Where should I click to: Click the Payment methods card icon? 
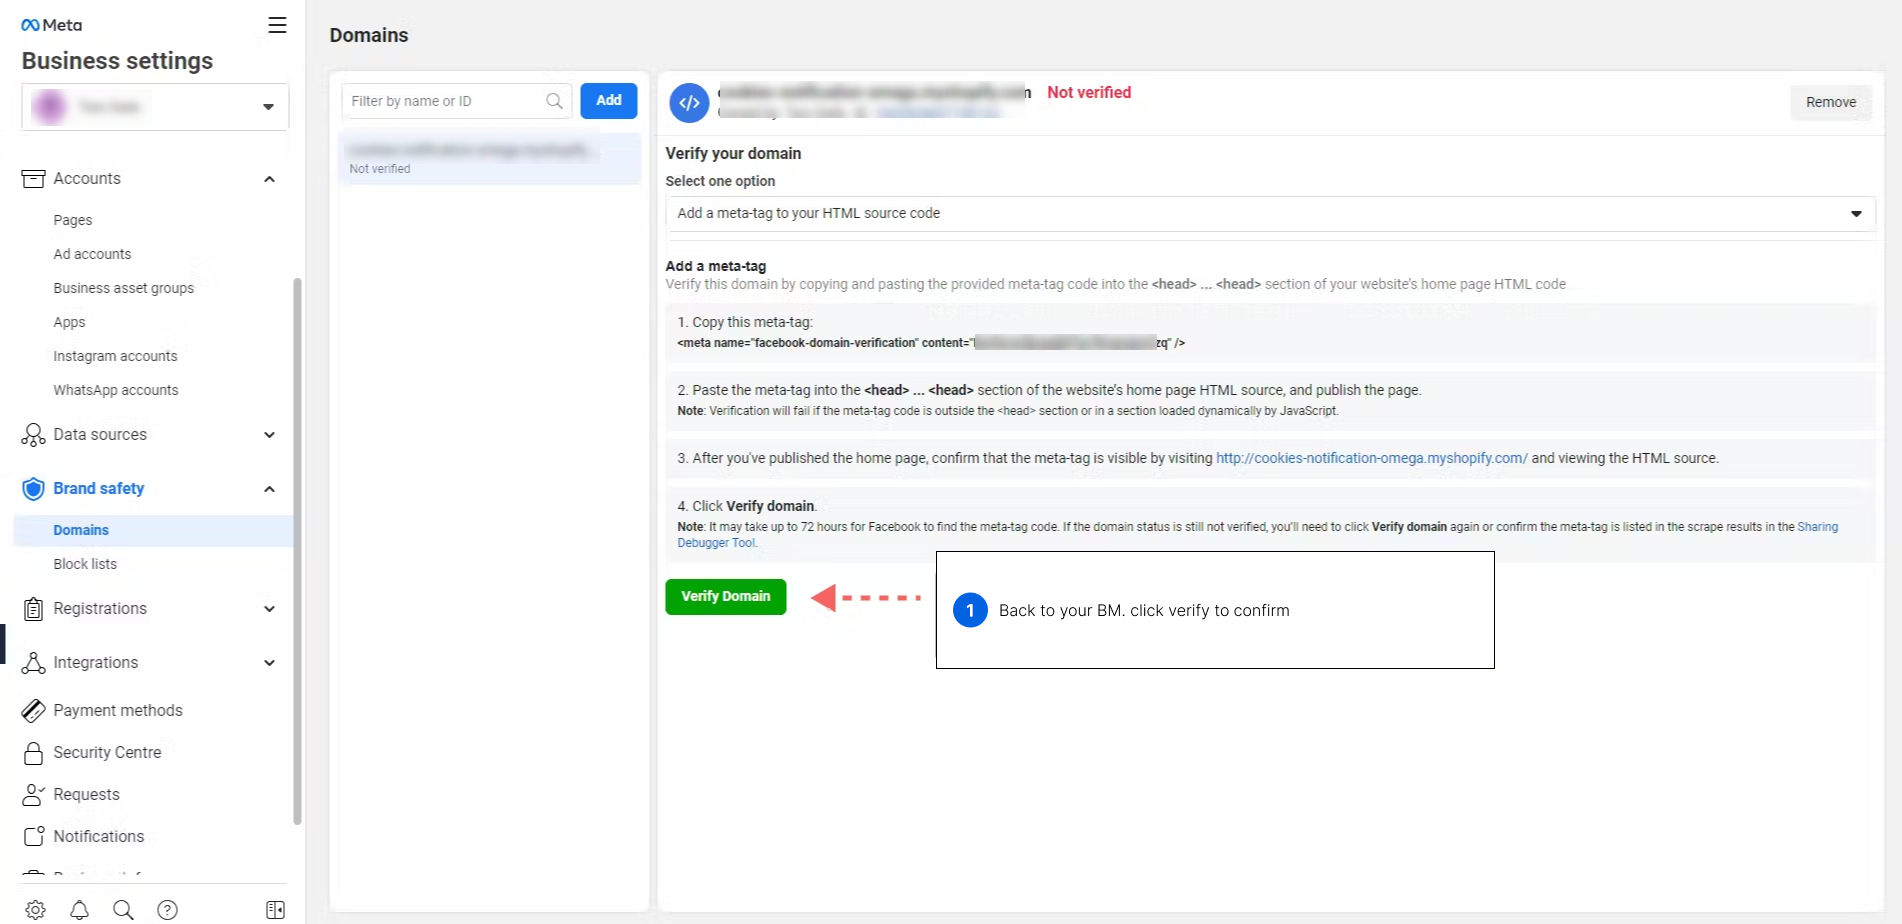click(33, 711)
